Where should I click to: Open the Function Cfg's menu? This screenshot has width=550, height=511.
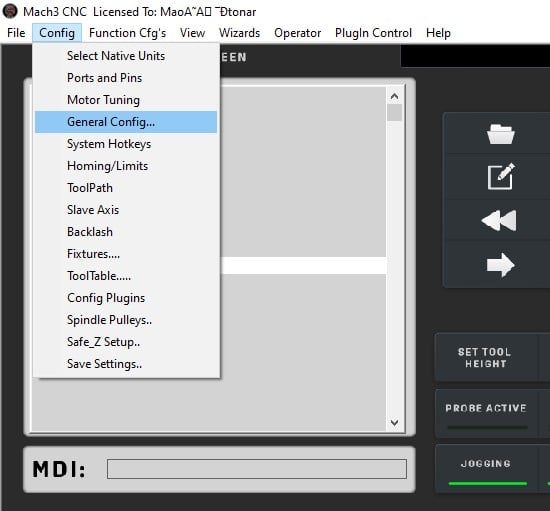127,33
